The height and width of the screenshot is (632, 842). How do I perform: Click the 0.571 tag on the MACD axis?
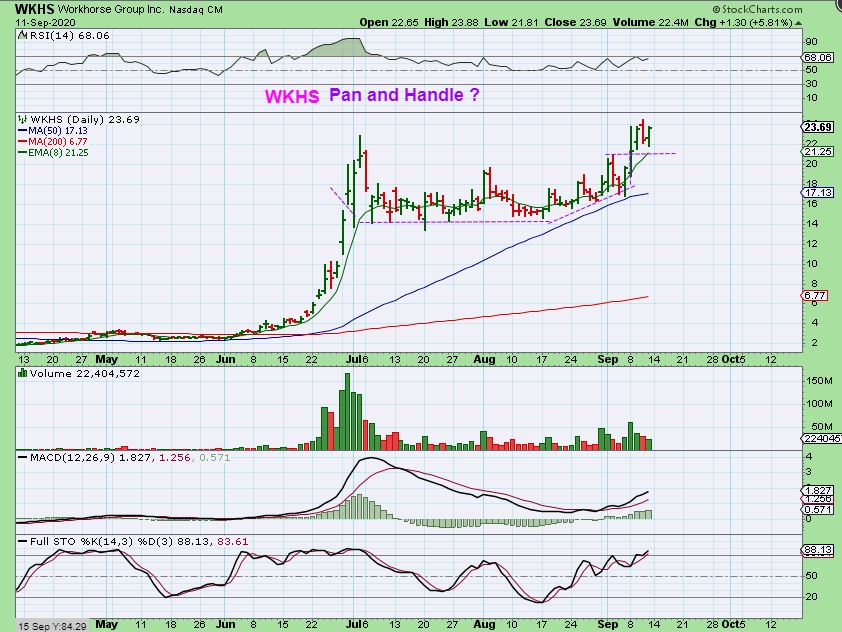818,510
